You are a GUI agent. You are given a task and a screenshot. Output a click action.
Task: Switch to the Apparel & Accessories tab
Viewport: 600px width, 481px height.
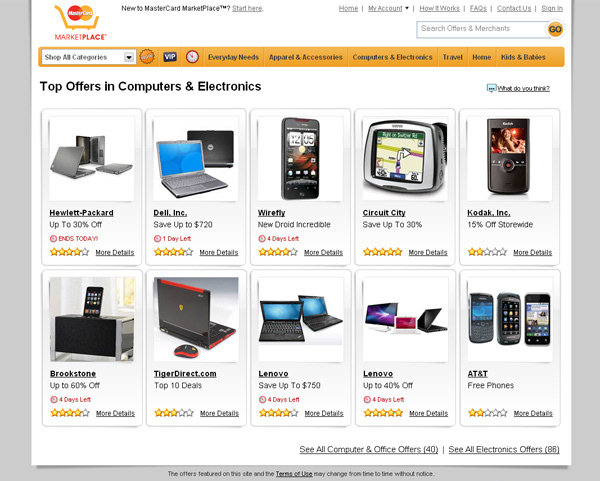pyautogui.click(x=305, y=57)
